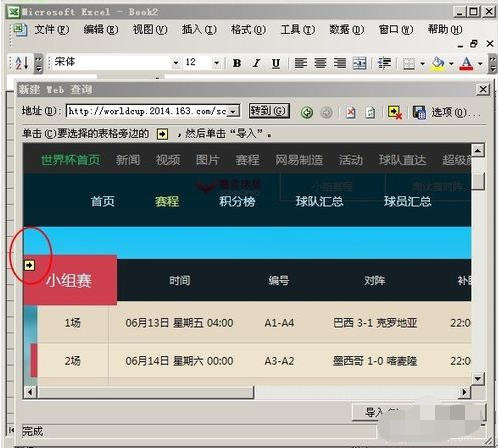
Task: Apply right text alignment
Action: (340, 63)
